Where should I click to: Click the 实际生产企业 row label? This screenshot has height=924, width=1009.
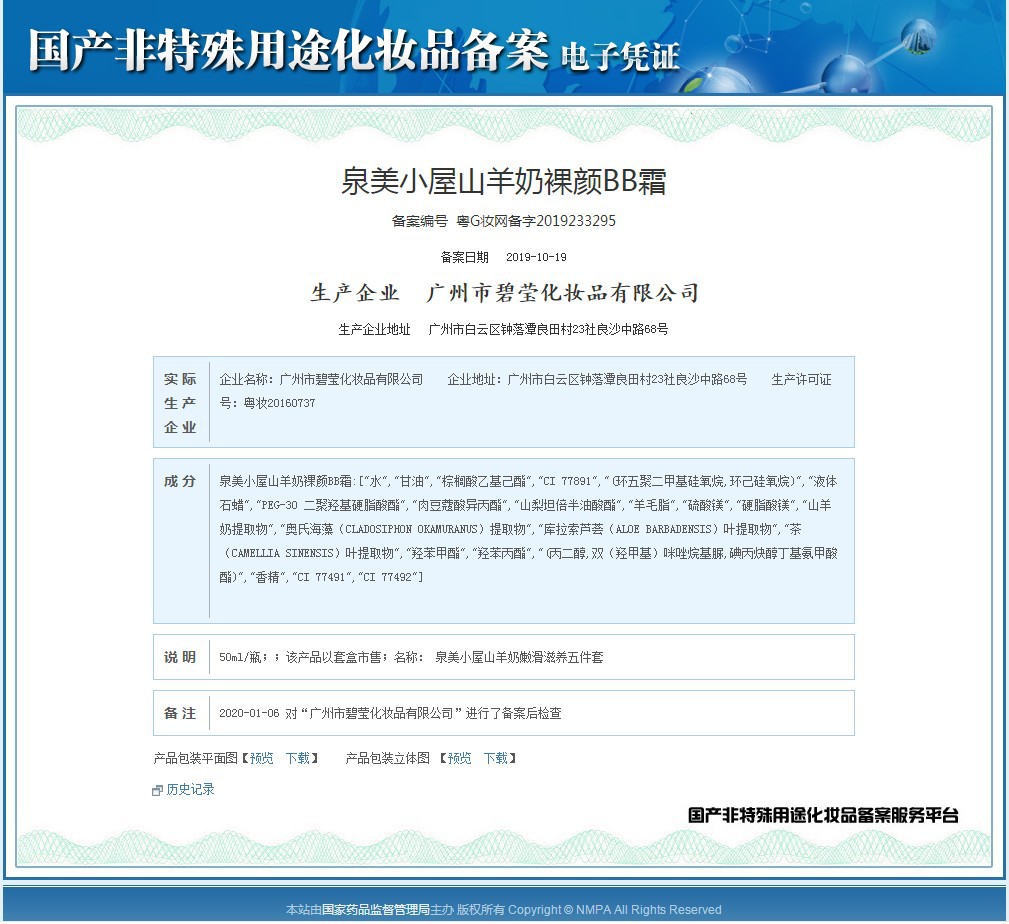click(x=180, y=403)
